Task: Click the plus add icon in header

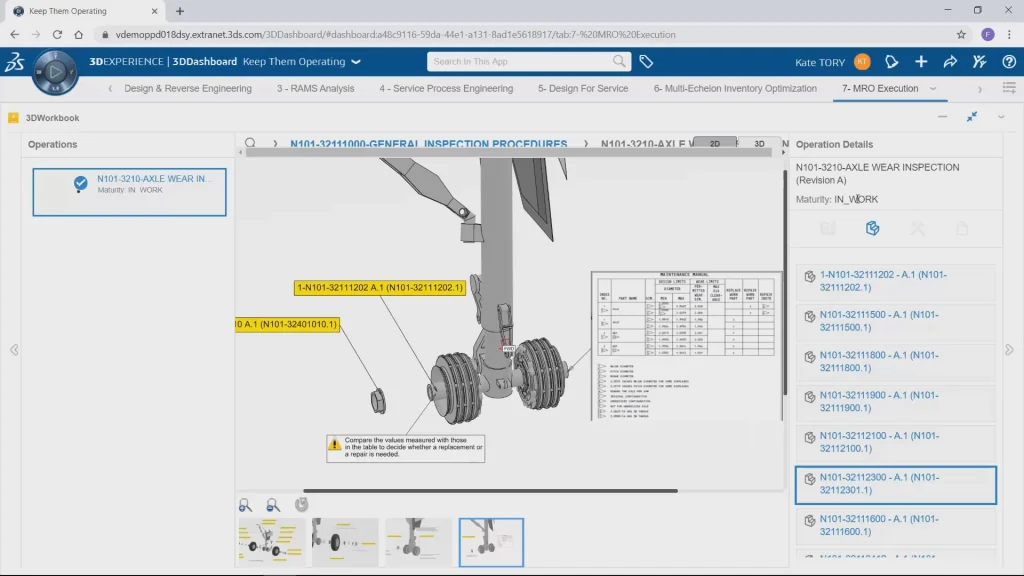Action: (921, 62)
